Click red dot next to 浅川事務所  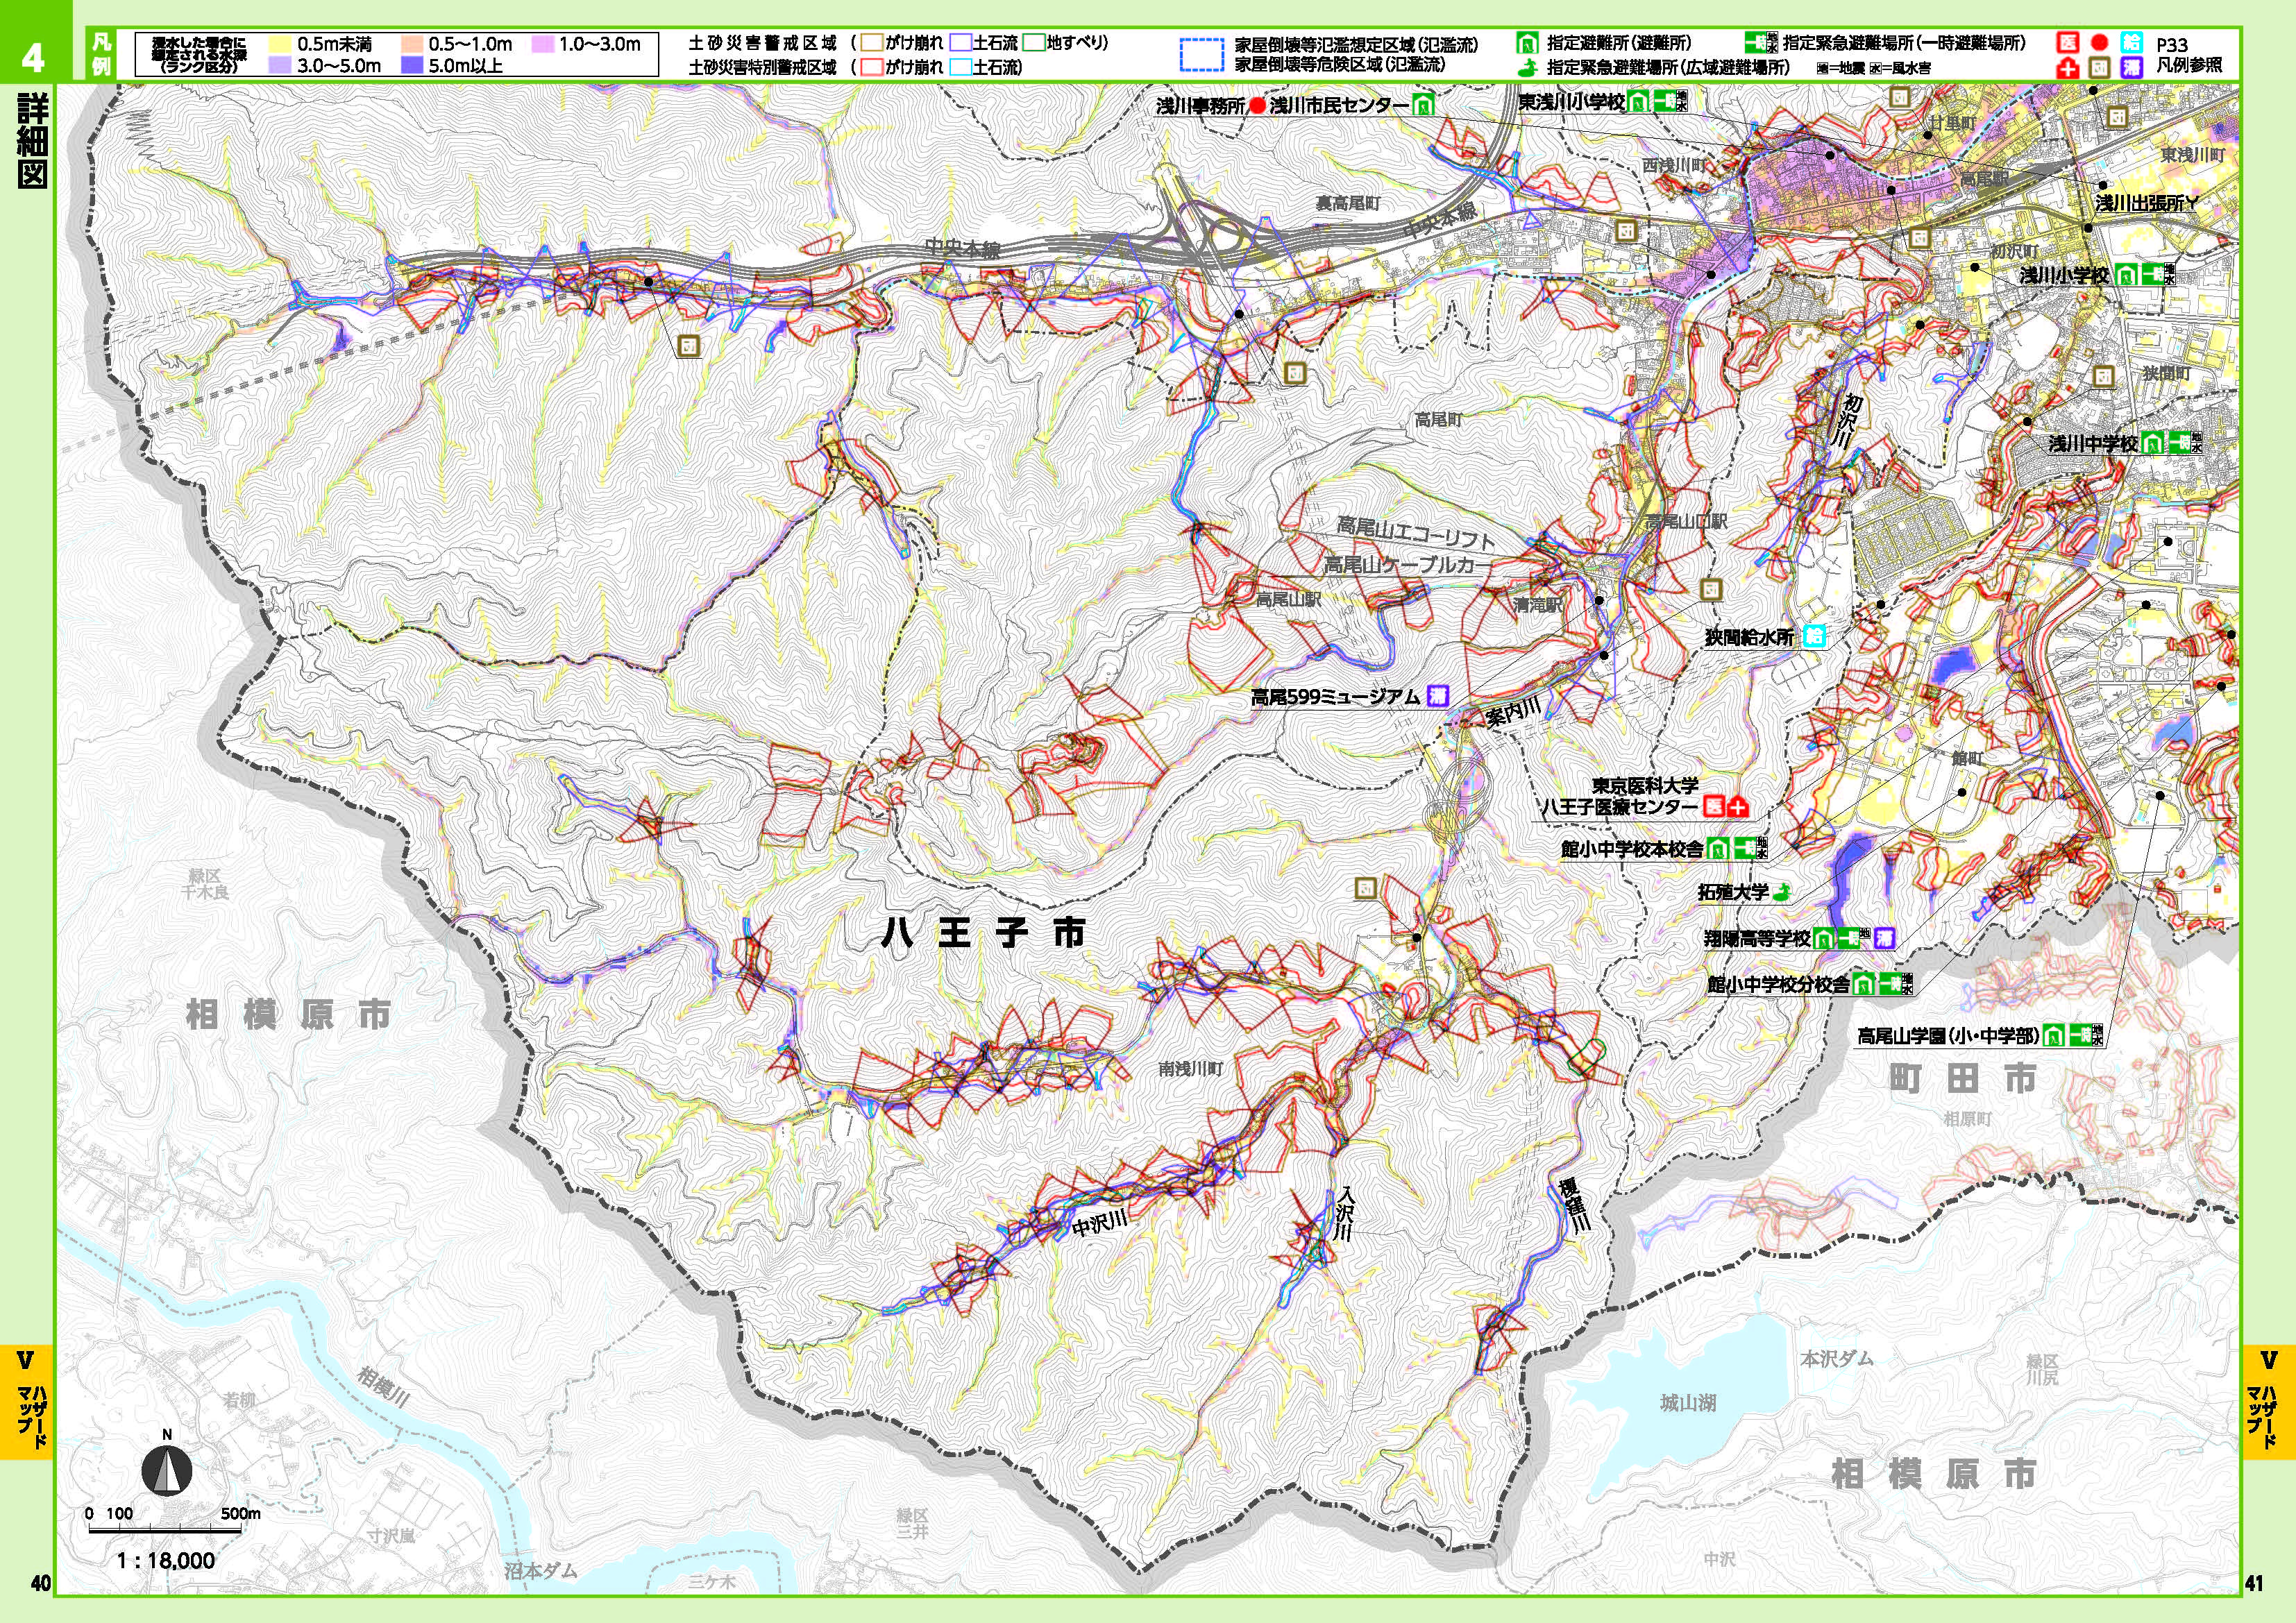coord(1258,106)
